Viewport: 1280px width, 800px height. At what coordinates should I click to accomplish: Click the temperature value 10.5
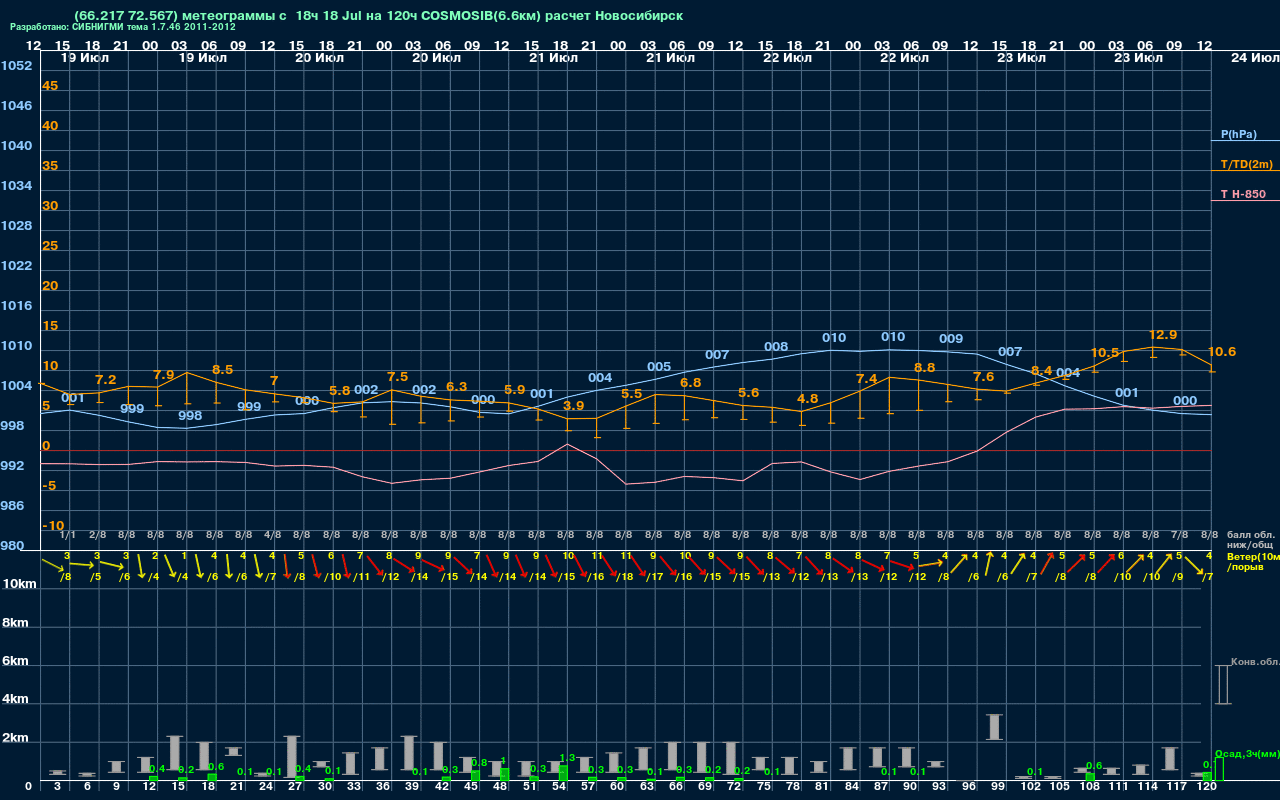coord(1105,353)
